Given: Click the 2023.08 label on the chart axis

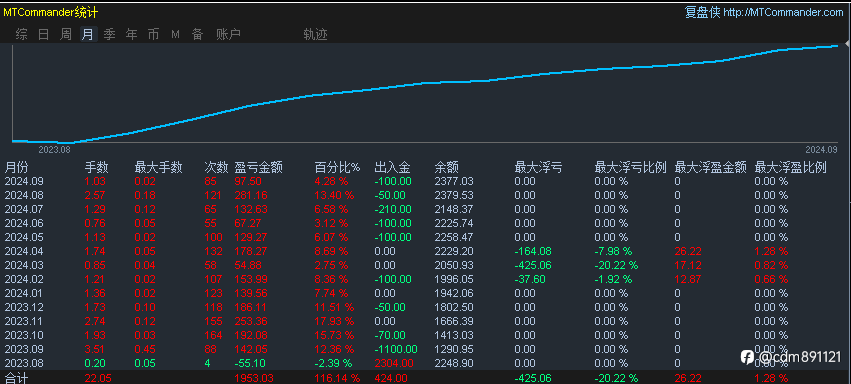Looking at the screenshot, I should pos(55,149).
